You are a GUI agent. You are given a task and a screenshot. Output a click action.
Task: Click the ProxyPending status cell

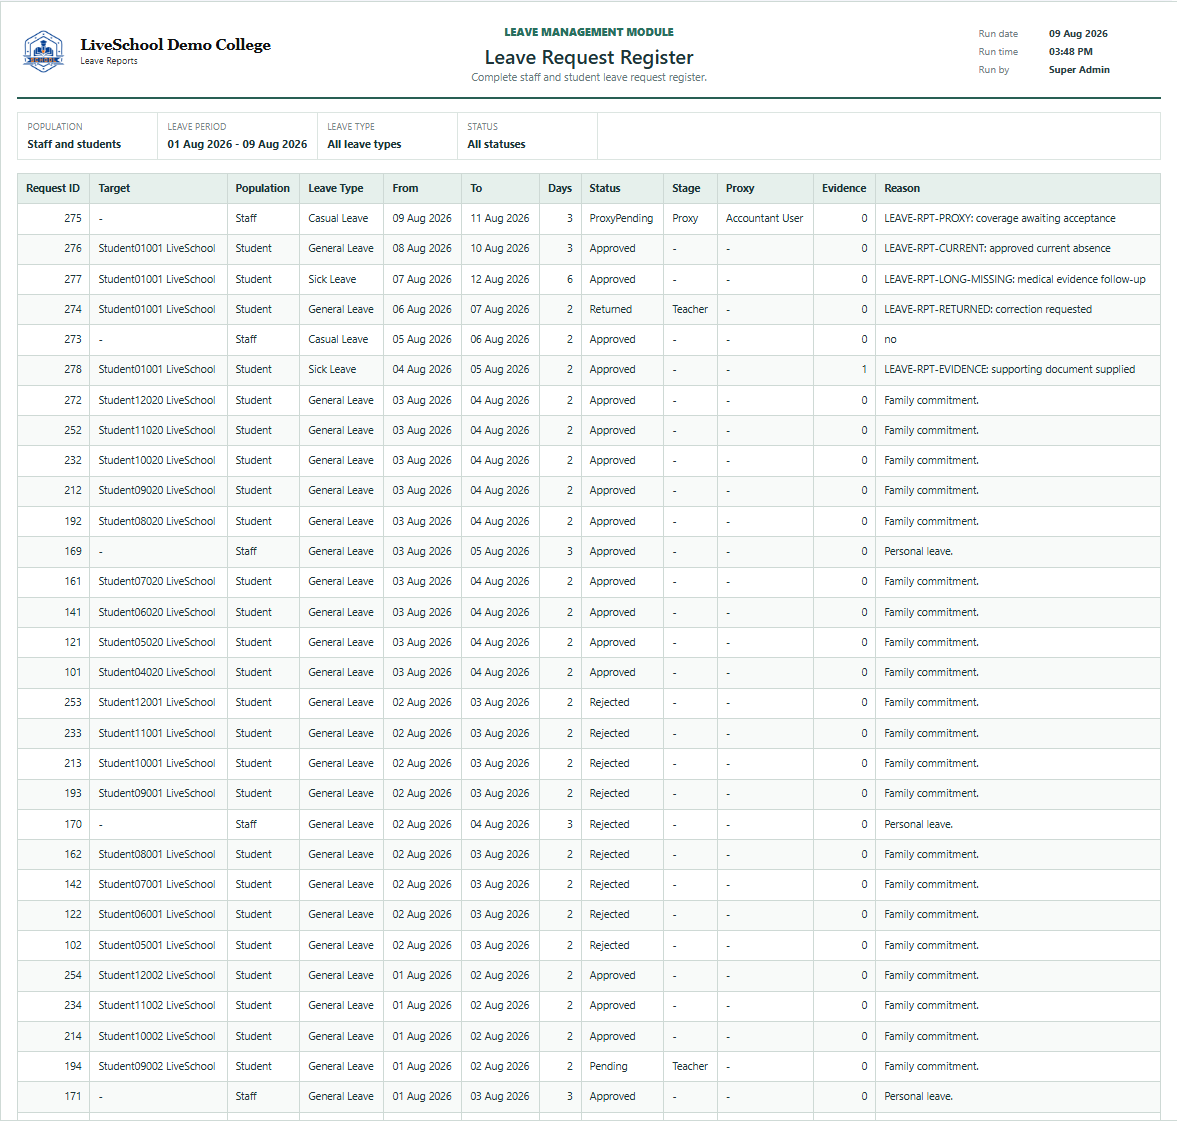(x=621, y=219)
